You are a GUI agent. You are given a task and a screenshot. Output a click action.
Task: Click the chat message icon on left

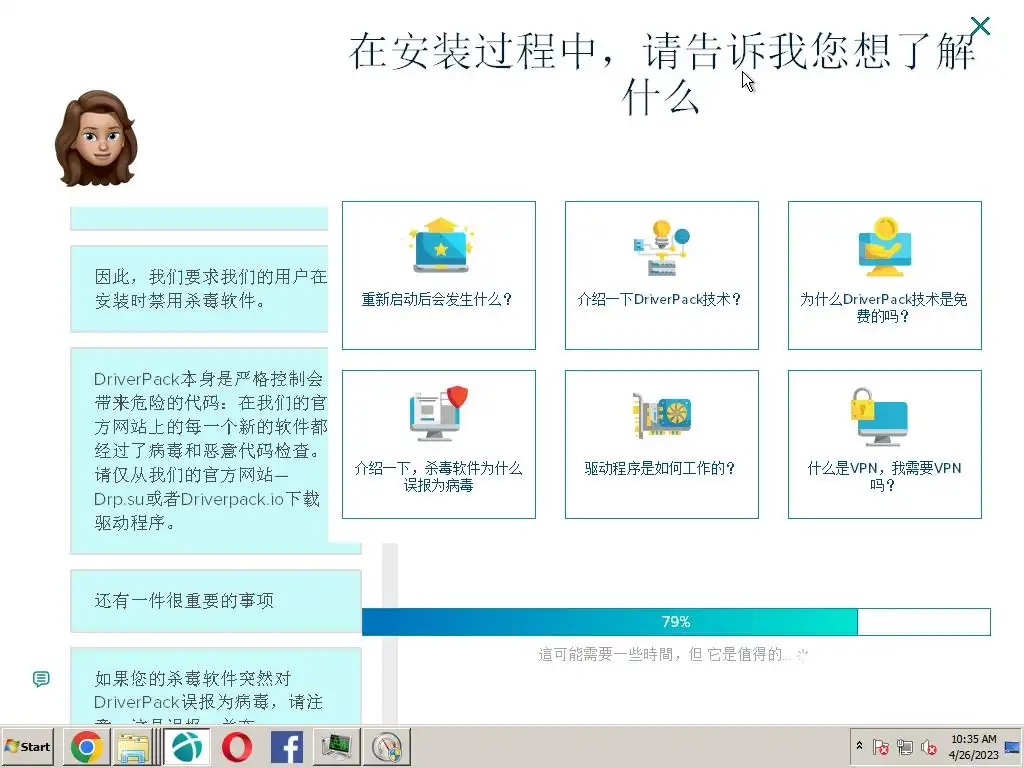[41, 679]
